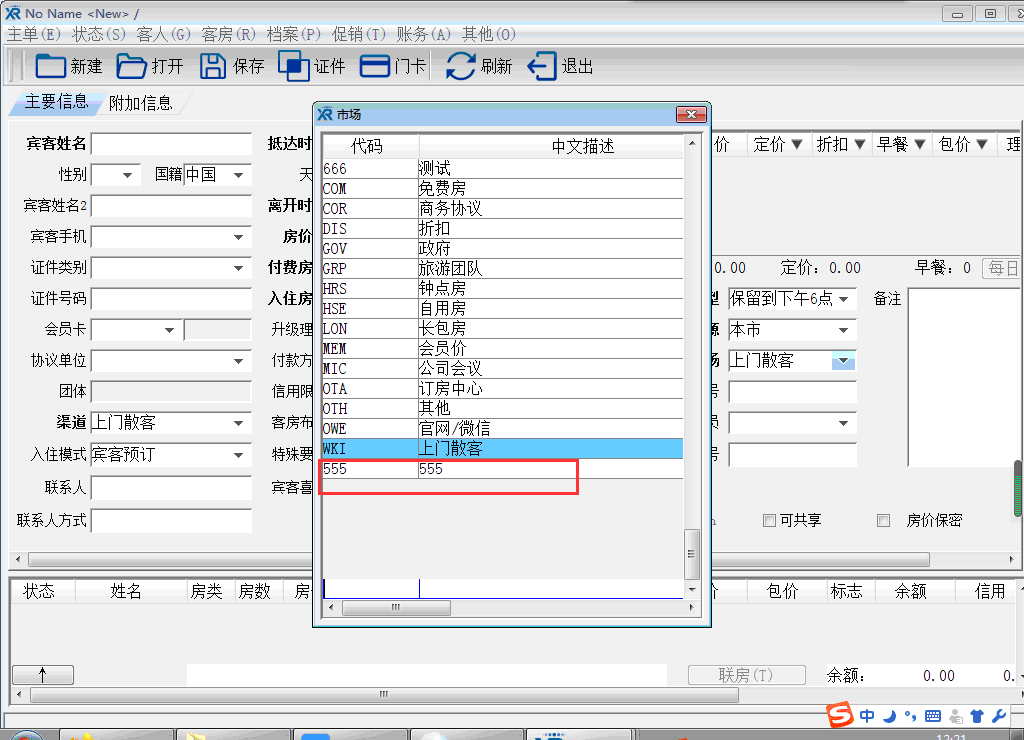Click the 证件 (ID document) toolbar icon
The image size is (1024, 740).
pos(294,66)
